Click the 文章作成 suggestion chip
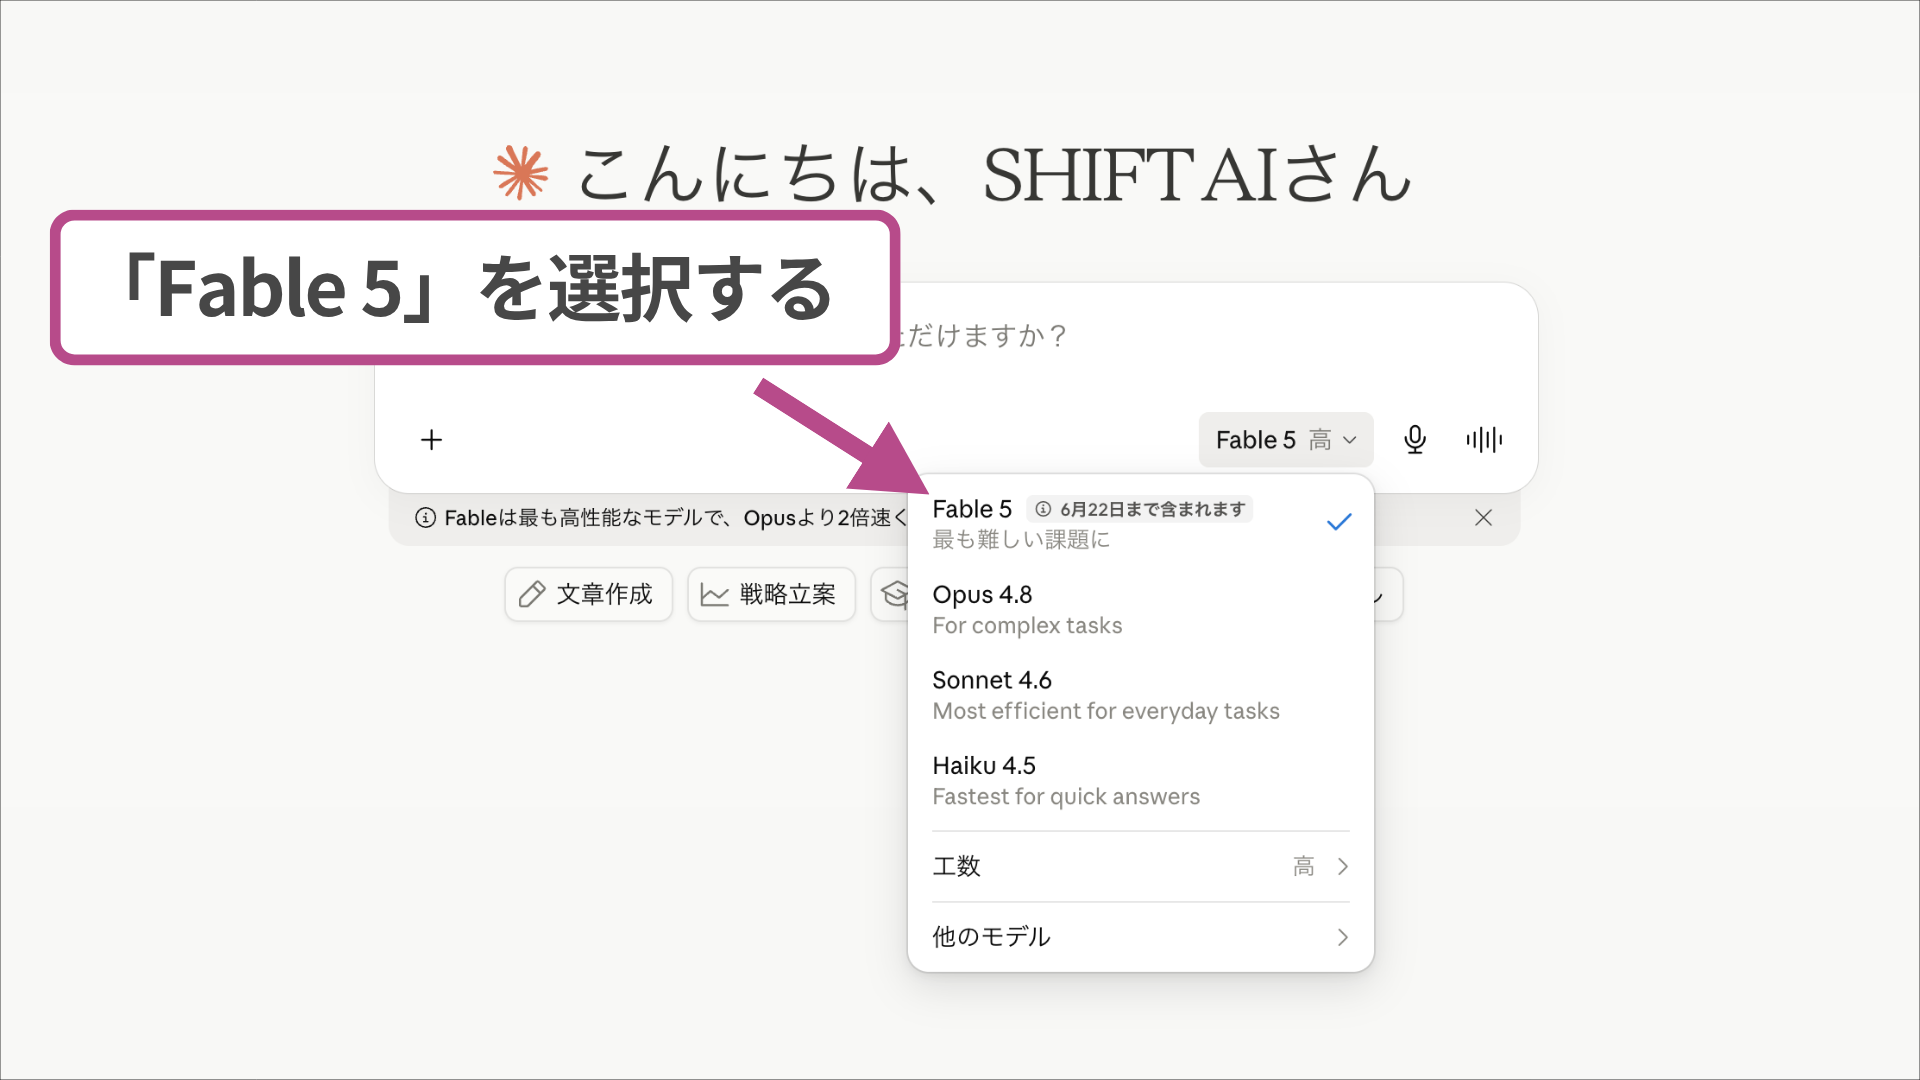Viewport: 1920px width, 1080px height. tap(589, 594)
